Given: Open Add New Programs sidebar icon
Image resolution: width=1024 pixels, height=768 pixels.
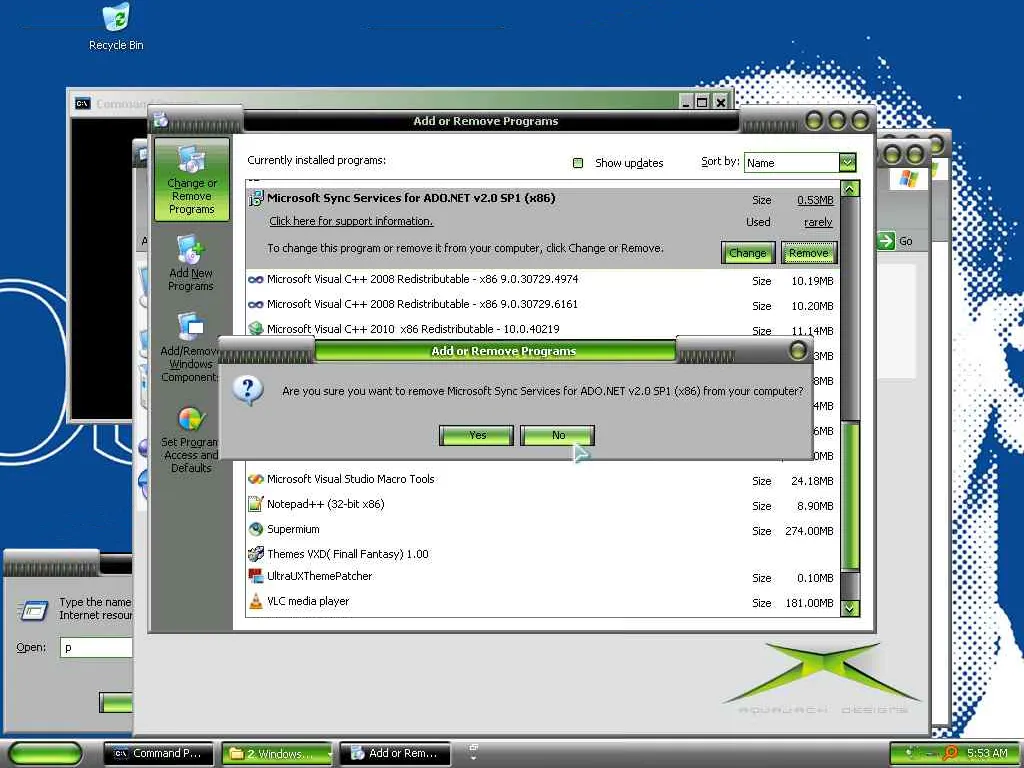Looking at the screenshot, I should coord(191,263).
